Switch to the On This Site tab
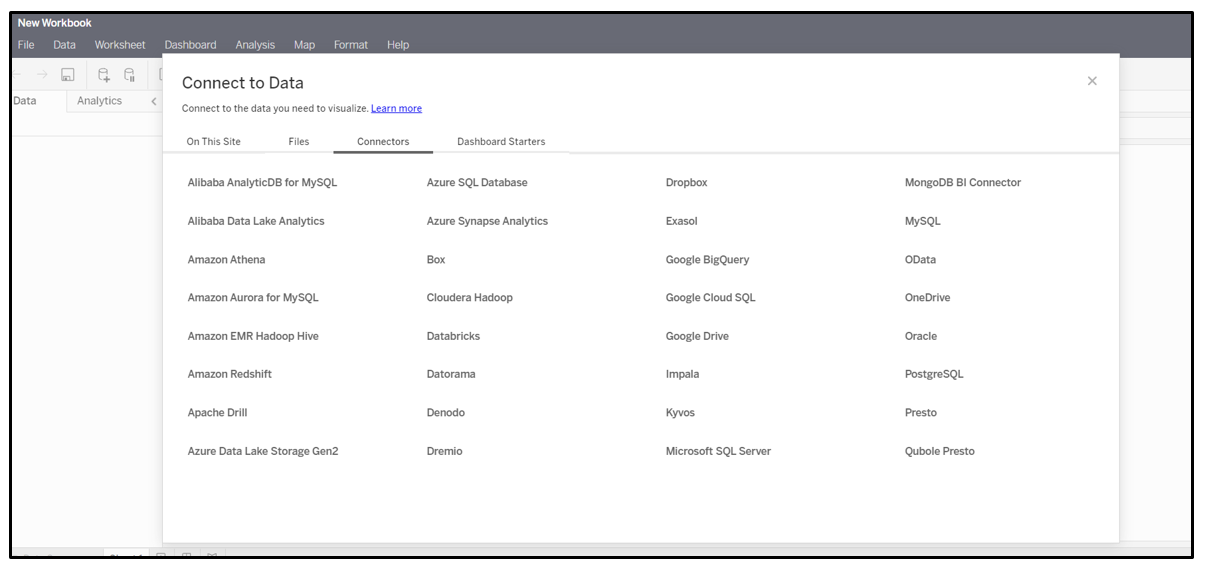Screen dimensions: 1205x570 click(x=213, y=142)
